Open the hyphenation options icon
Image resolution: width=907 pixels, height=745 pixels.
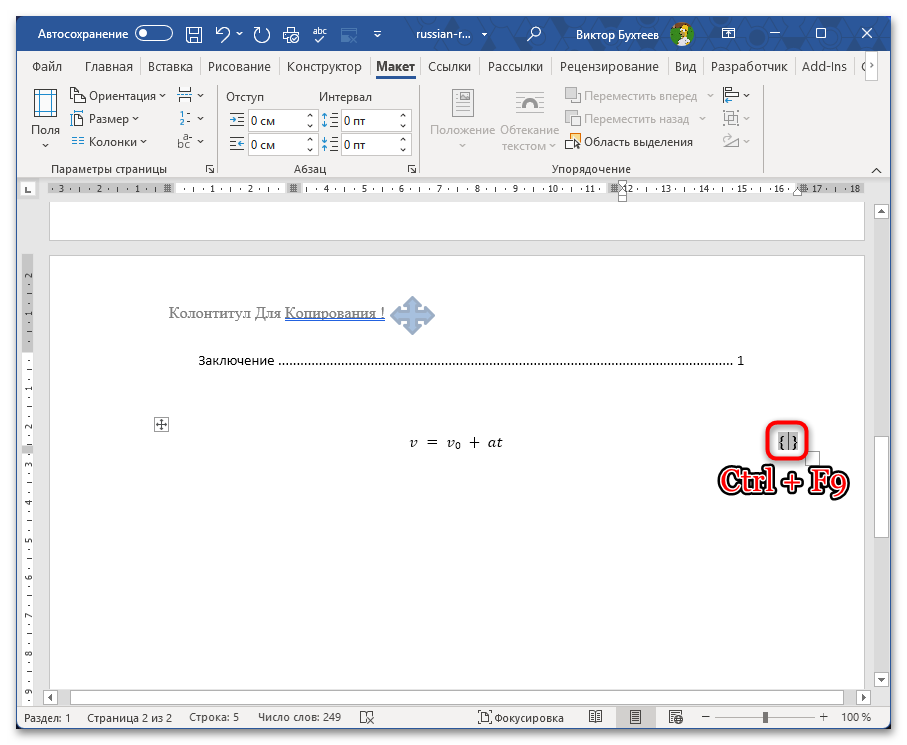tap(190, 141)
